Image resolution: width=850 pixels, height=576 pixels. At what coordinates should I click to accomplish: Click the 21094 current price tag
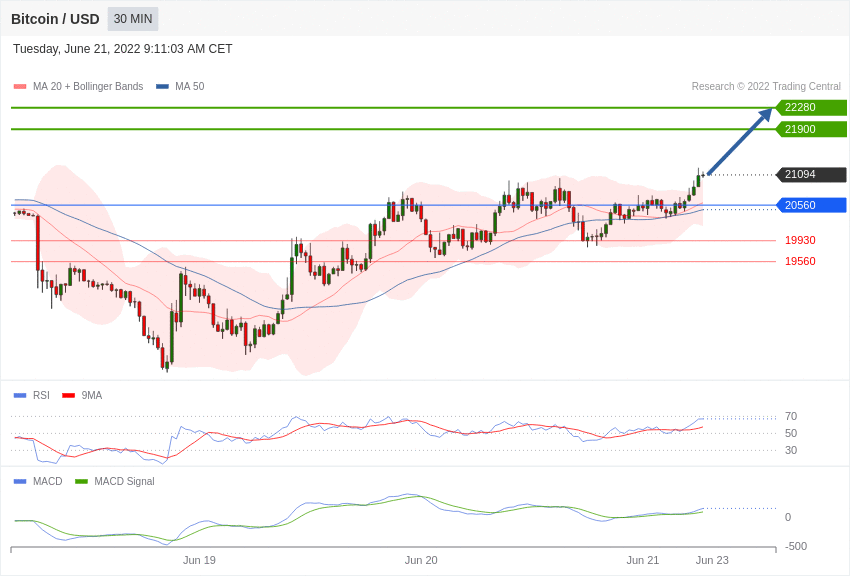(811, 174)
